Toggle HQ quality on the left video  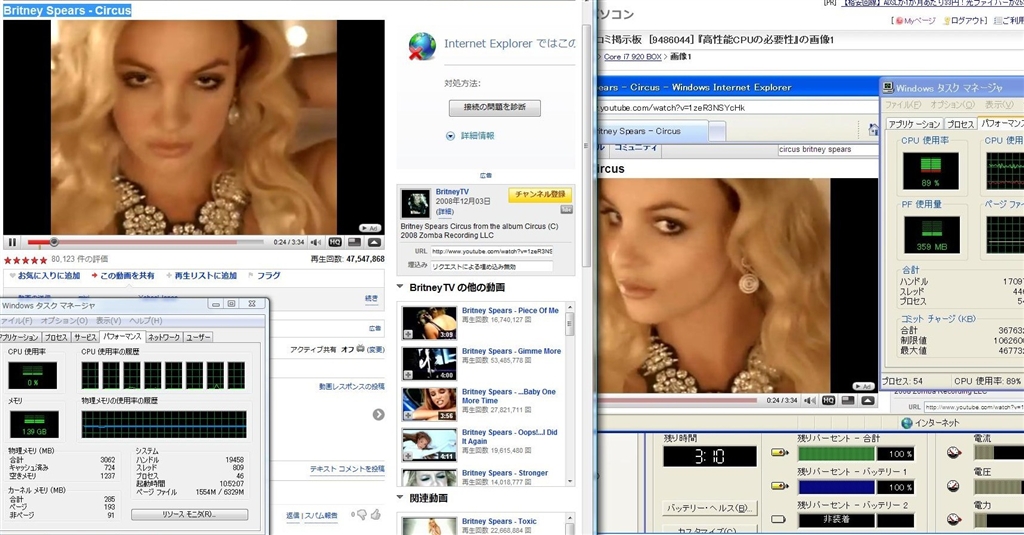(335, 242)
